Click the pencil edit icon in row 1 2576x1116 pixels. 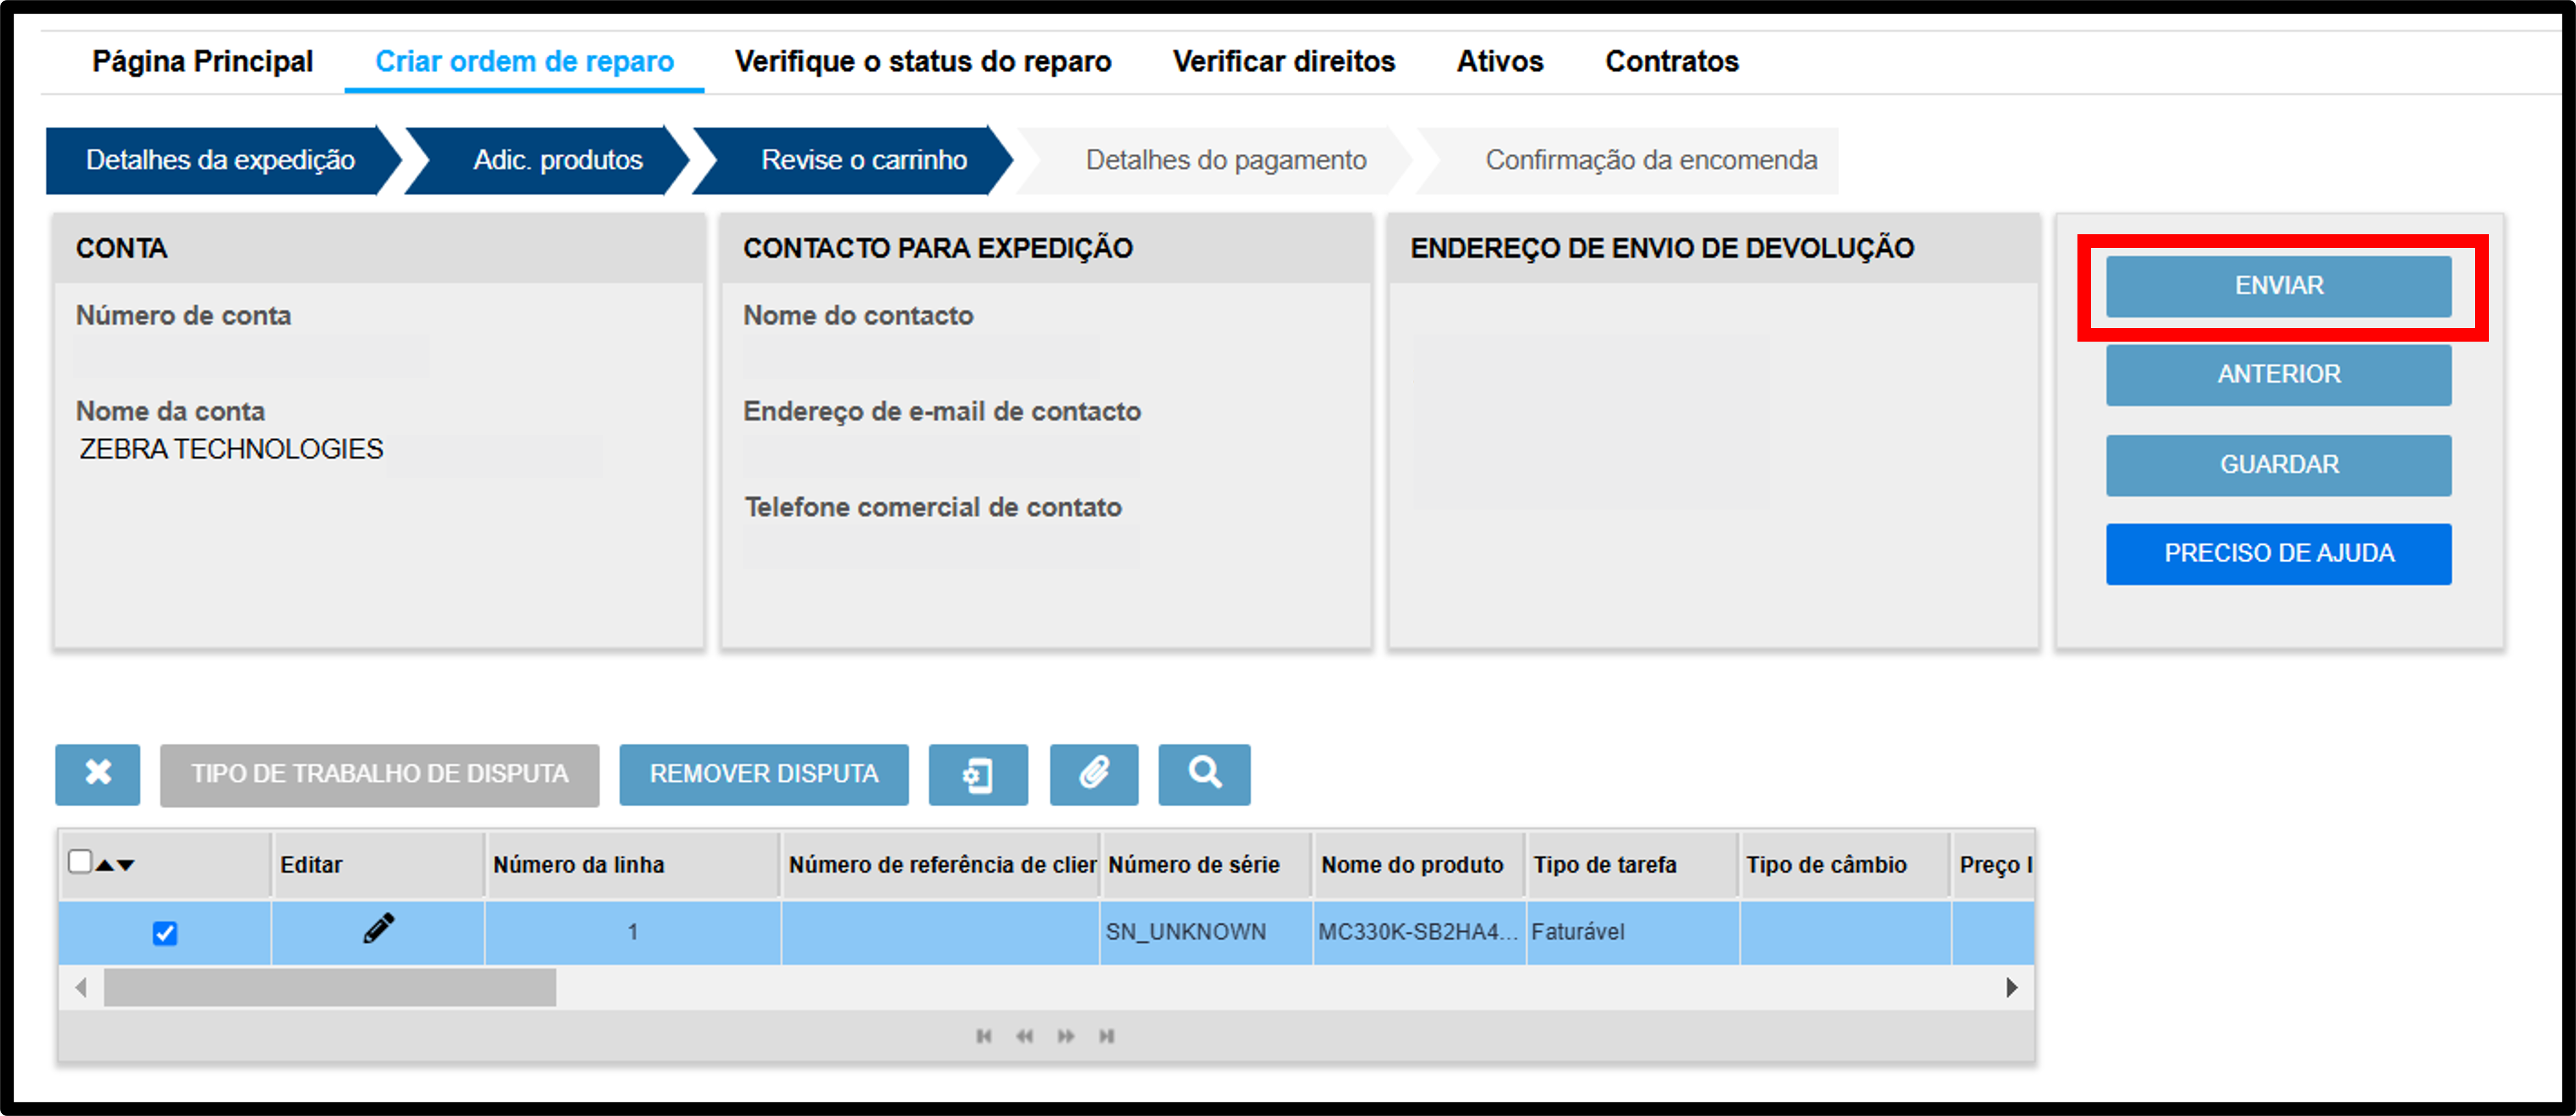point(378,930)
